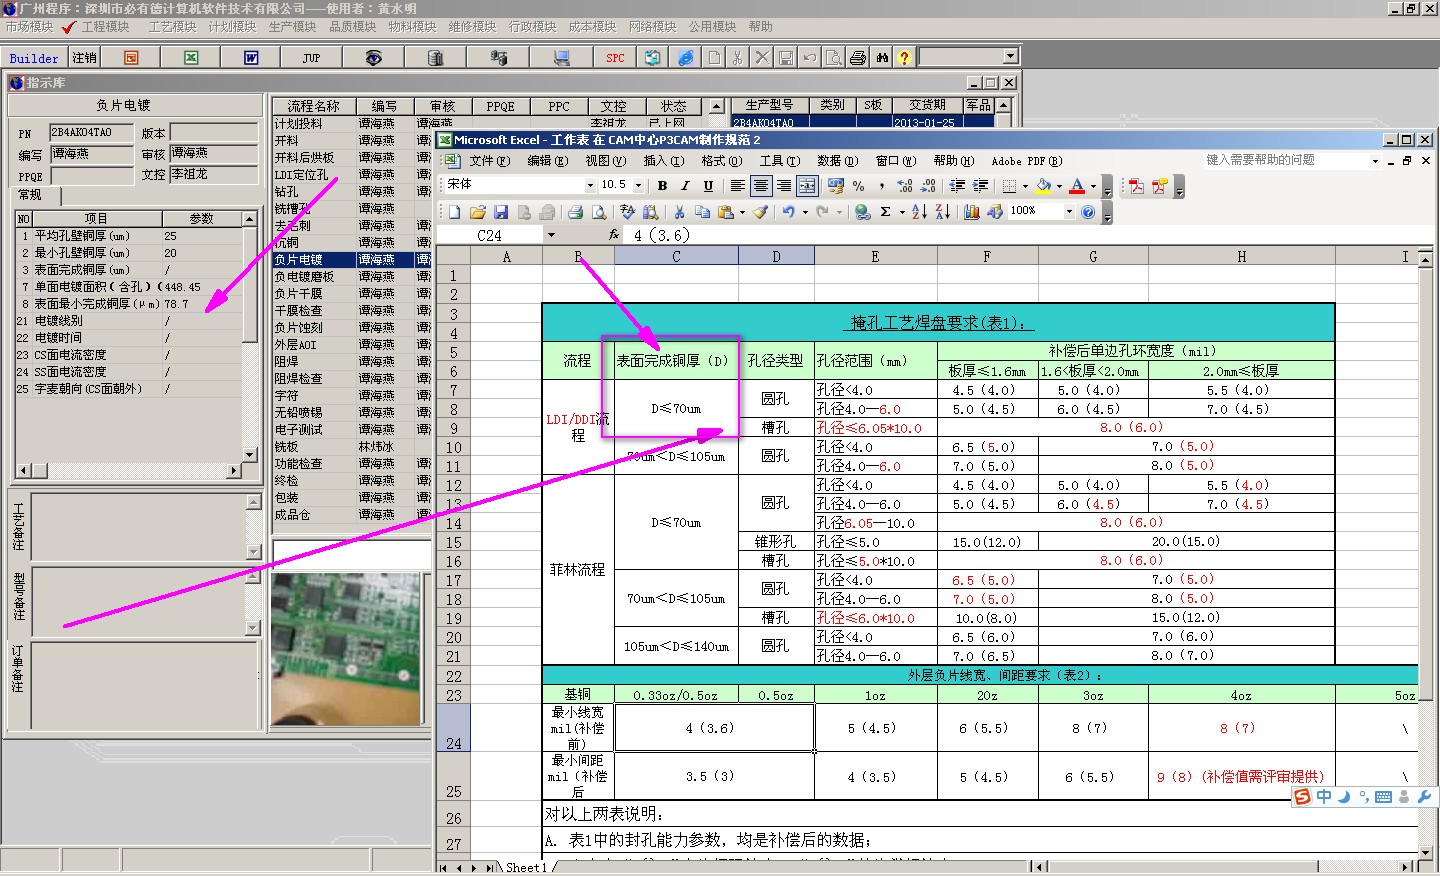Open the Name Box C24 dropdown arrow
This screenshot has width=1440, height=876.
(x=551, y=235)
